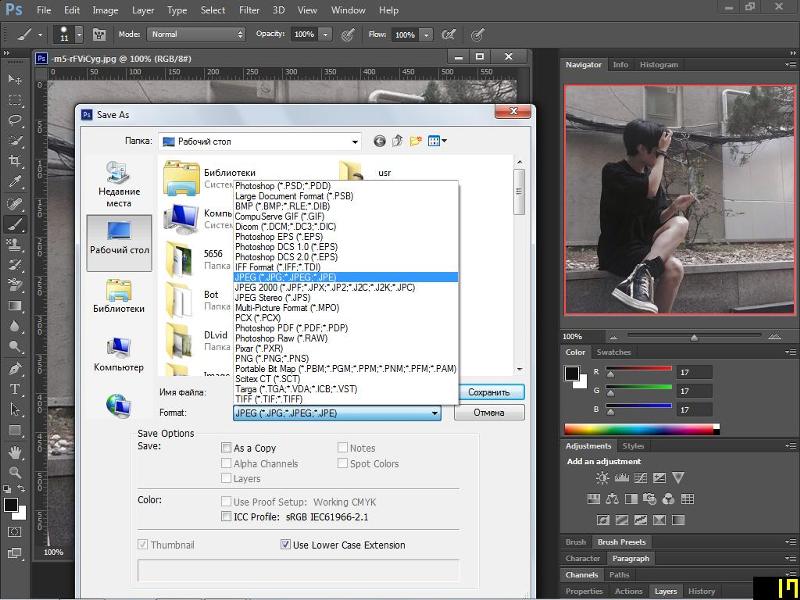Open the Layer menu

(x=145, y=10)
